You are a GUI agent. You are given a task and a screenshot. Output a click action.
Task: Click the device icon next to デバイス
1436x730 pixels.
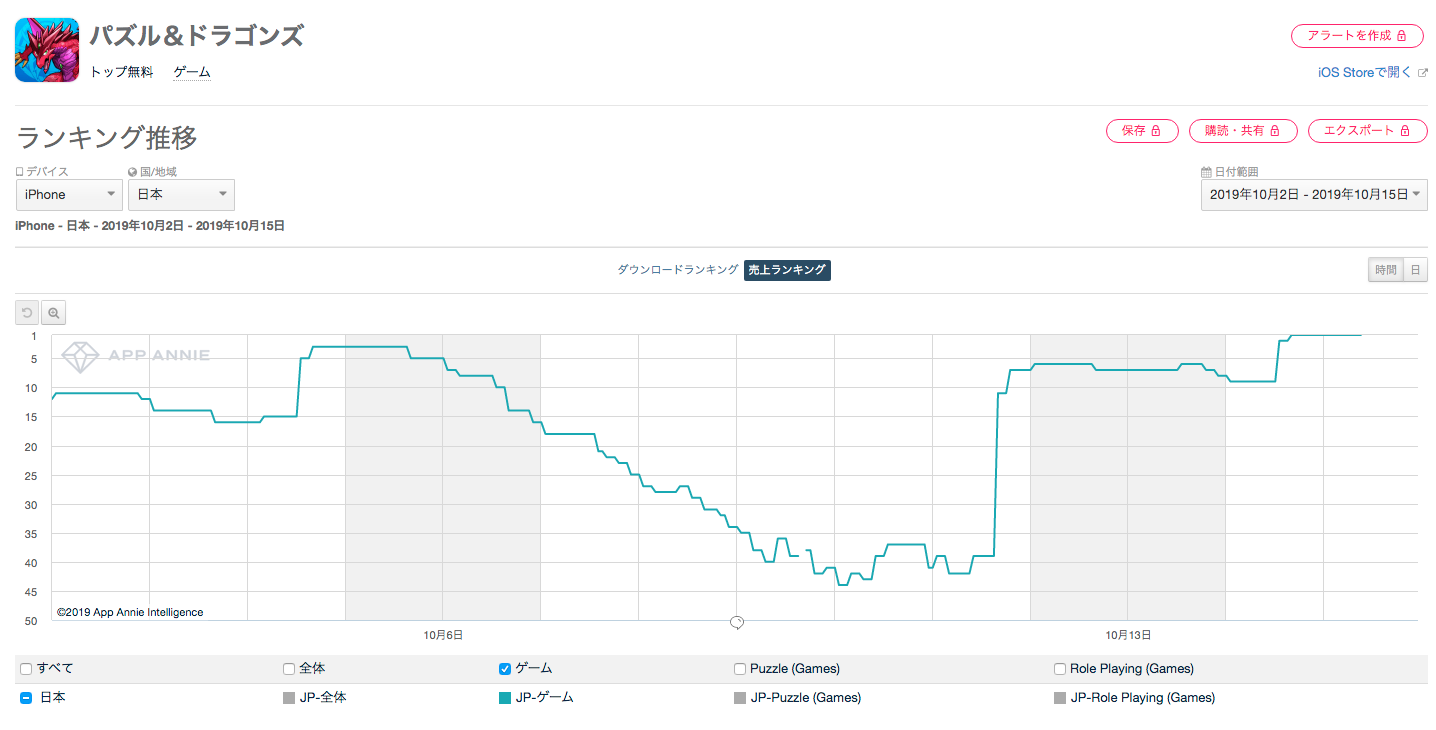(x=20, y=172)
